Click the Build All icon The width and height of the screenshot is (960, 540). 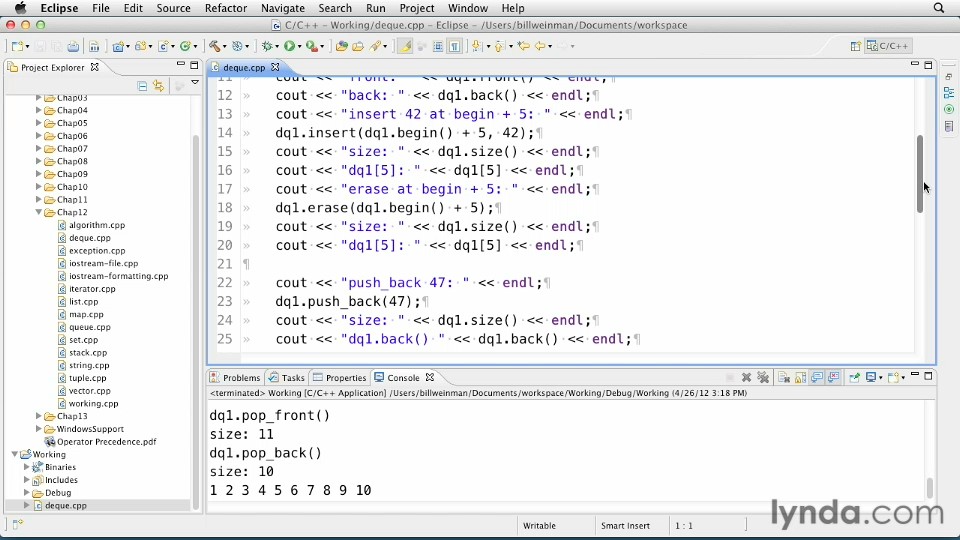(94, 46)
